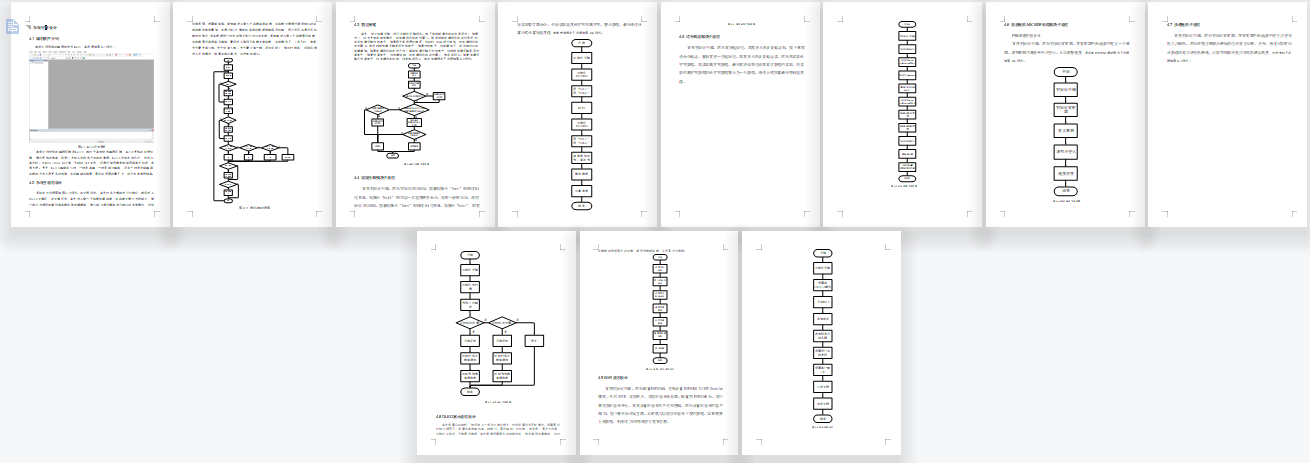The image size is (1310, 463).
Task: Click the gray embedded screenshot on page one
Action: point(91,95)
